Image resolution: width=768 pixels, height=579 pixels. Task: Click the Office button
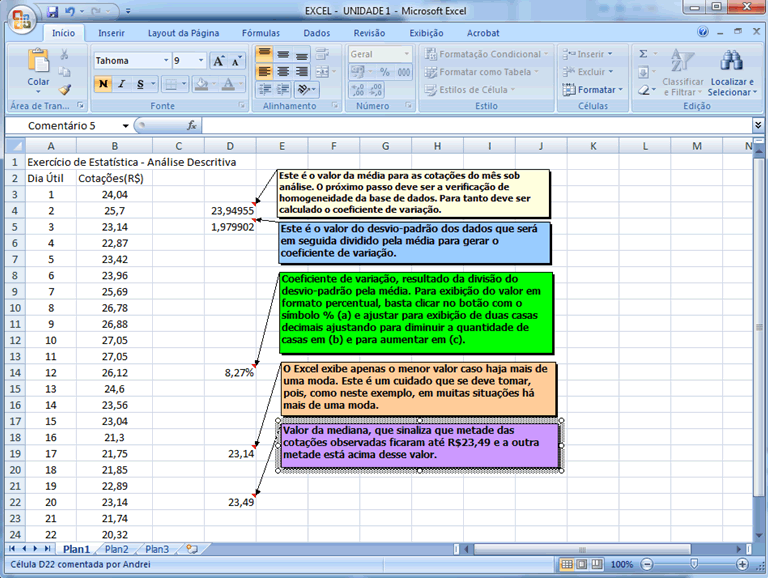(19, 19)
